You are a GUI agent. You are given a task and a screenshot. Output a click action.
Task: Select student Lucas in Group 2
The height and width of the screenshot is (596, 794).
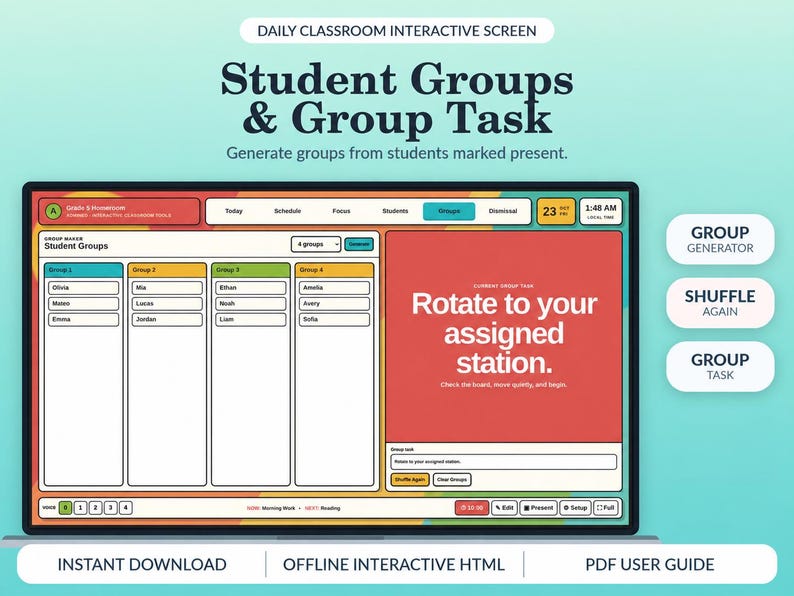(x=167, y=303)
